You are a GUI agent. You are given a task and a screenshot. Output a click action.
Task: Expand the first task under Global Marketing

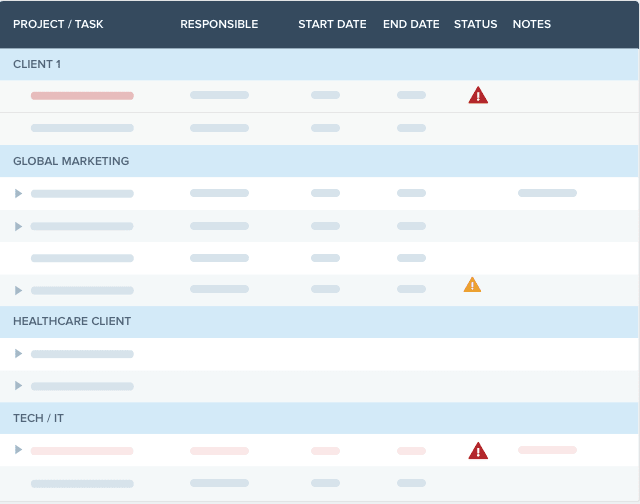pyautogui.click(x=19, y=193)
